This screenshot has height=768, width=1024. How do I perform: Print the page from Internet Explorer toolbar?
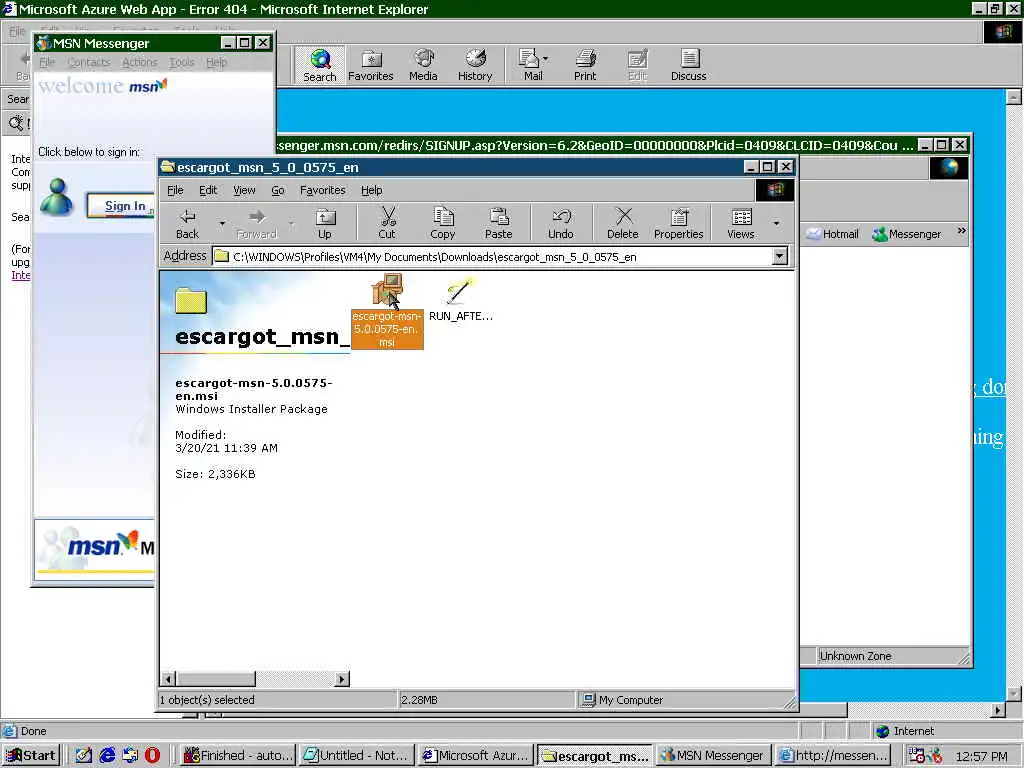585,65
